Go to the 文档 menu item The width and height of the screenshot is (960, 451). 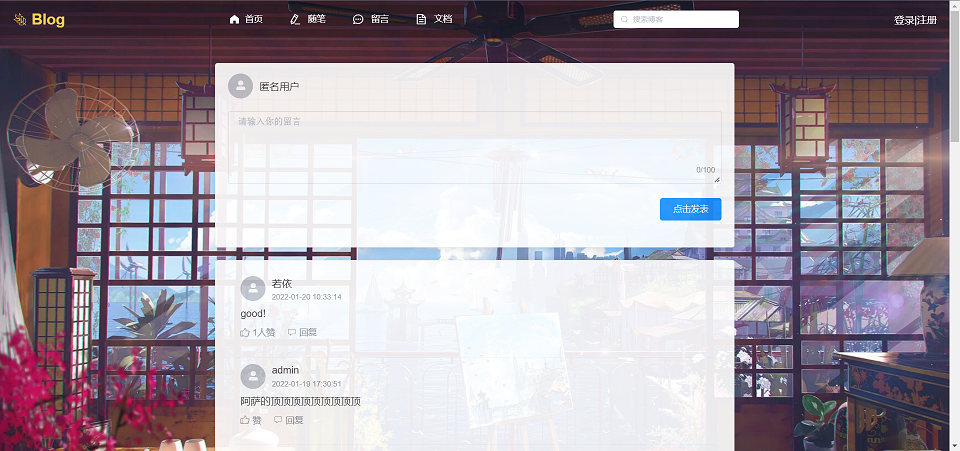(442, 19)
